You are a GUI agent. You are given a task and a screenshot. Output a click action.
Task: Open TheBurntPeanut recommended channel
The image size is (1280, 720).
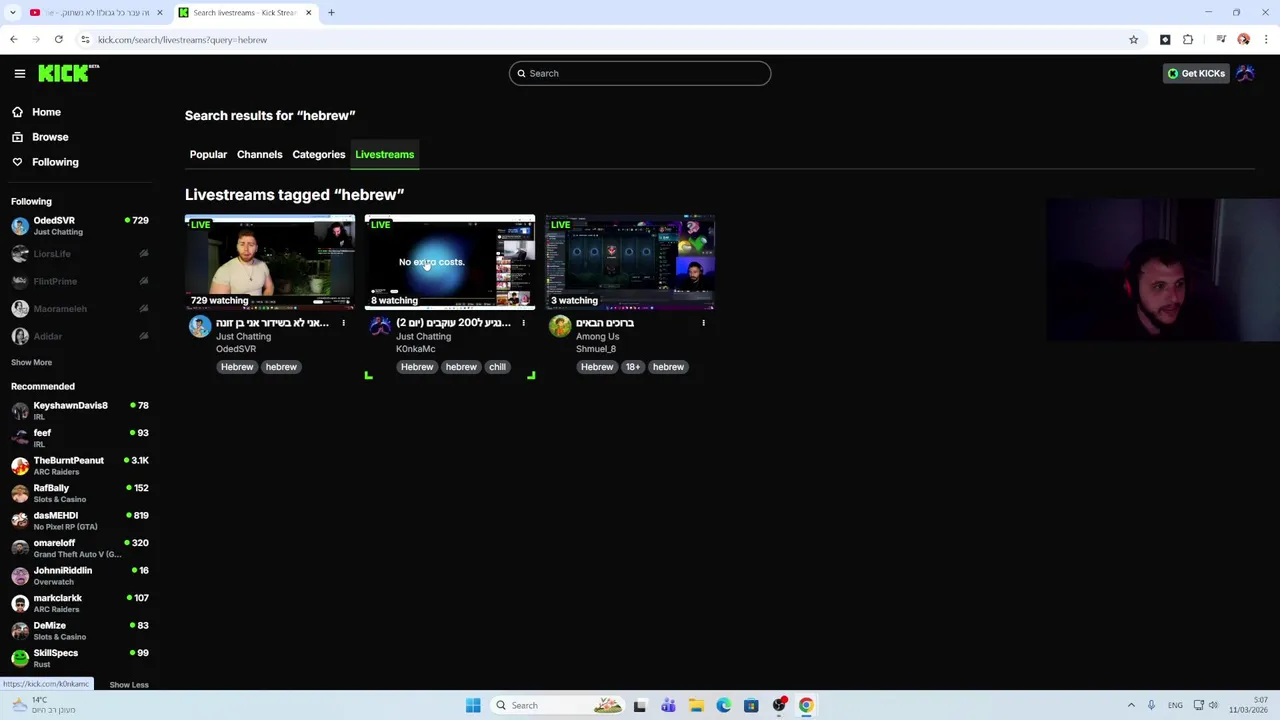tap(80, 465)
